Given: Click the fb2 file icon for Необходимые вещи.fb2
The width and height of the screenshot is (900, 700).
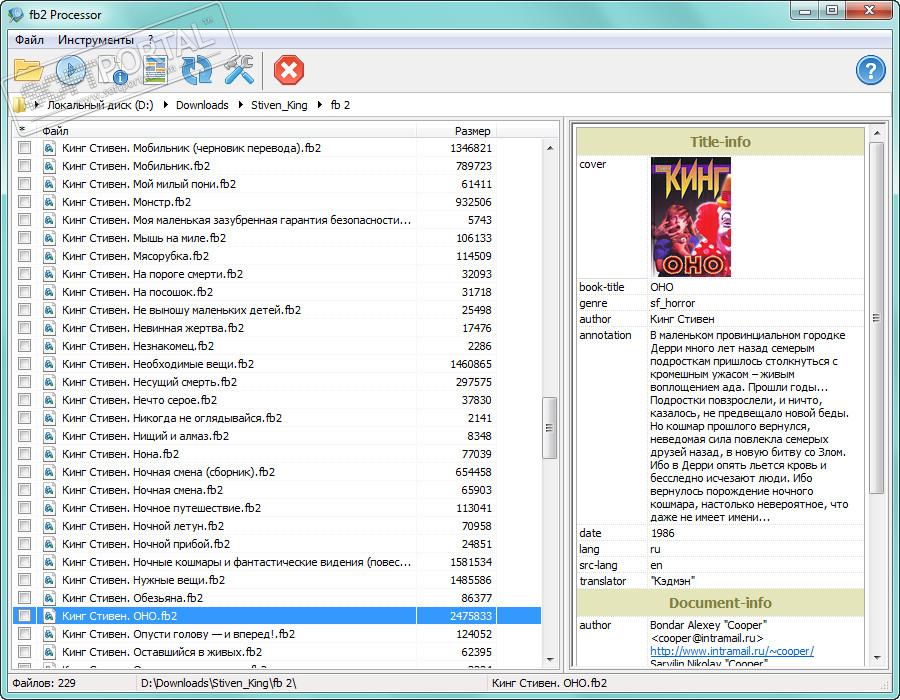Looking at the screenshot, I should [x=49, y=364].
